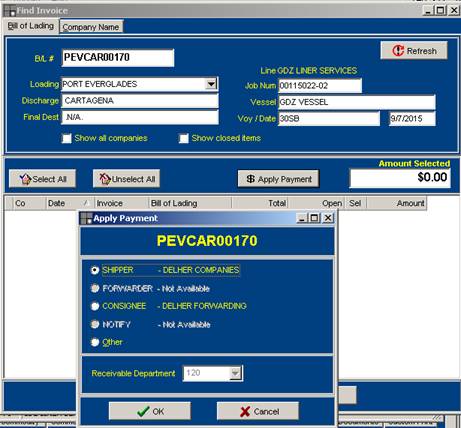
Task: Click the red X Cancel button
Action: 258,411
